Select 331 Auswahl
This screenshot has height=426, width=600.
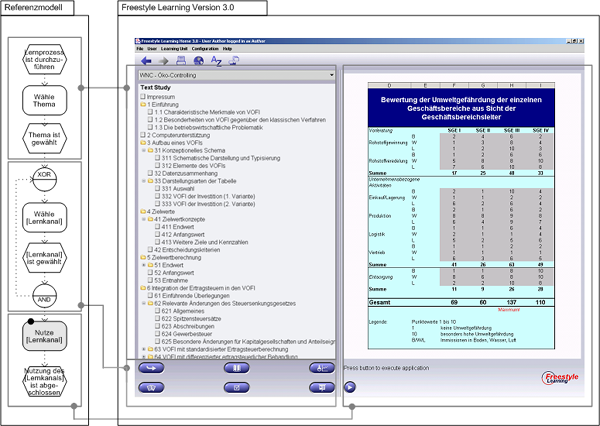tap(178, 189)
